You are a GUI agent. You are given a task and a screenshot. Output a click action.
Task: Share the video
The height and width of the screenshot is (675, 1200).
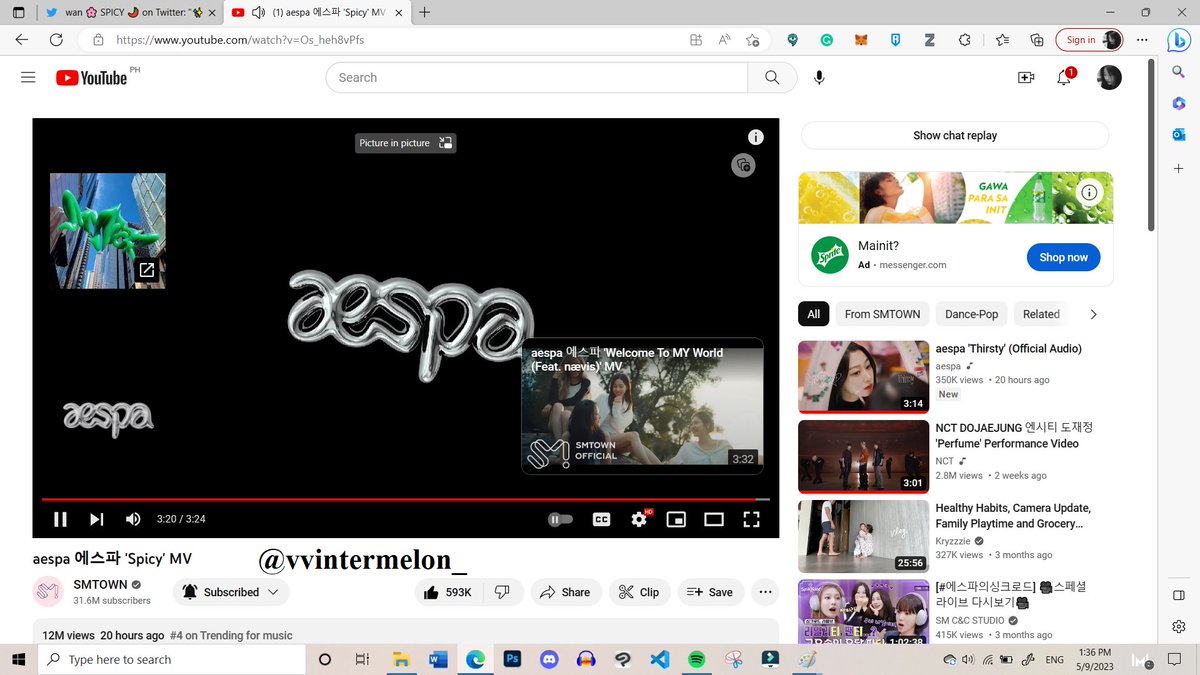point(566,592)
